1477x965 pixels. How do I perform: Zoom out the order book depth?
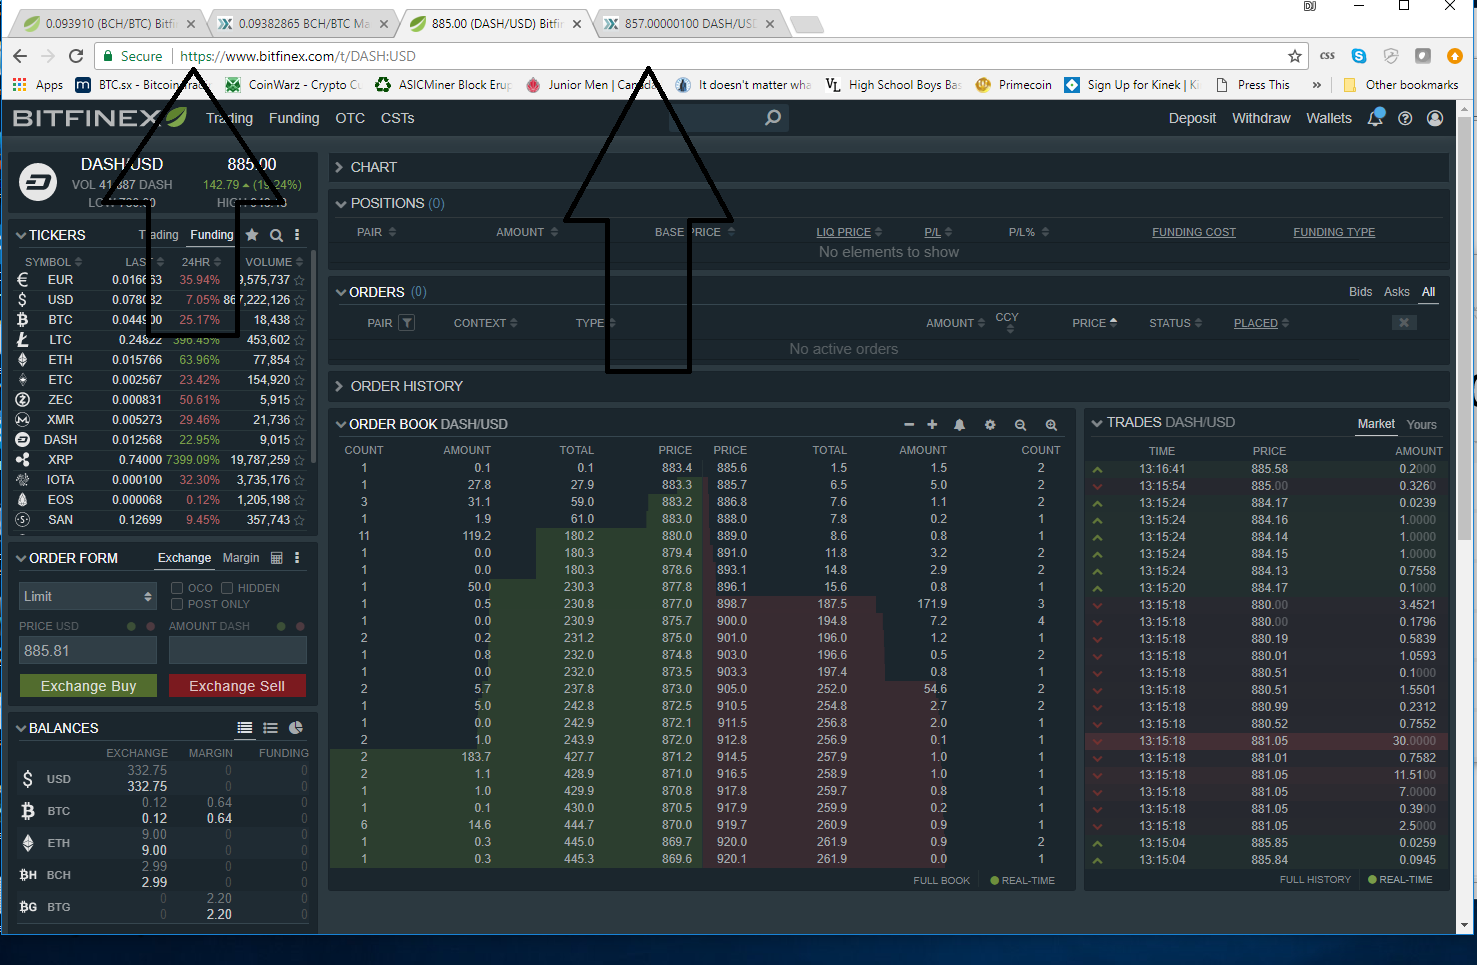click(1020, 425)
